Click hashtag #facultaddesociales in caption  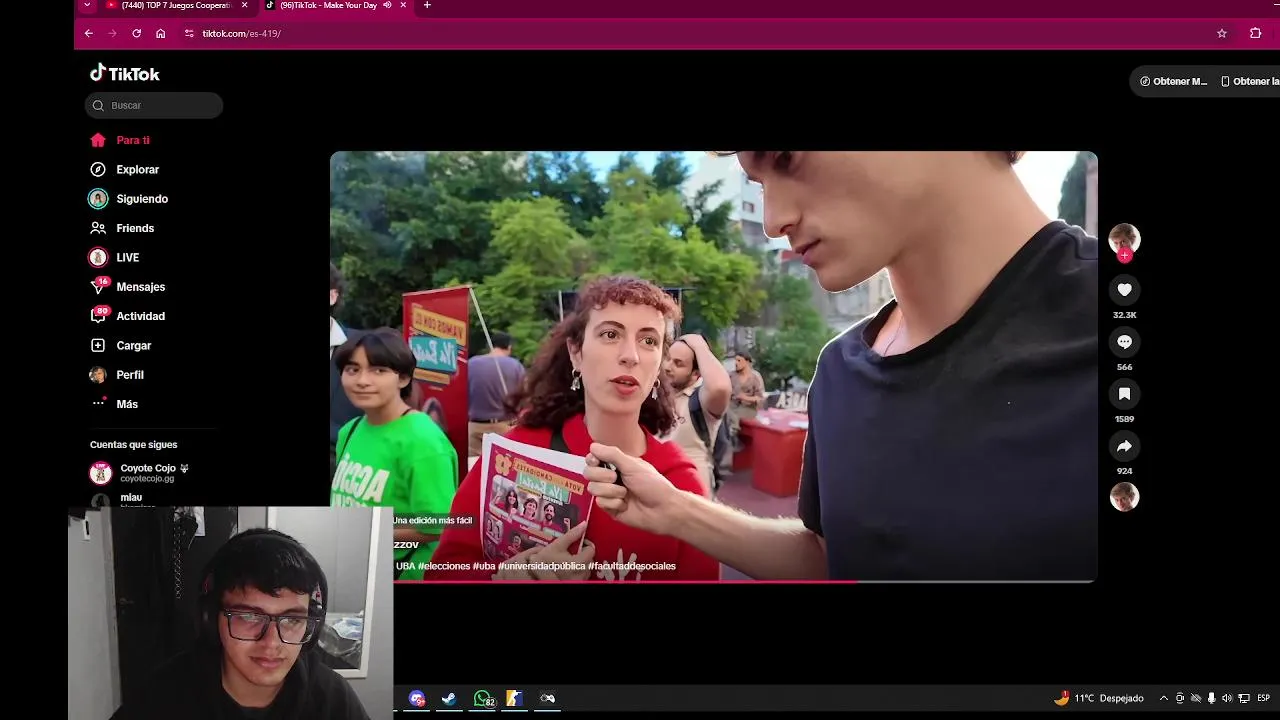tap(632, 566)
